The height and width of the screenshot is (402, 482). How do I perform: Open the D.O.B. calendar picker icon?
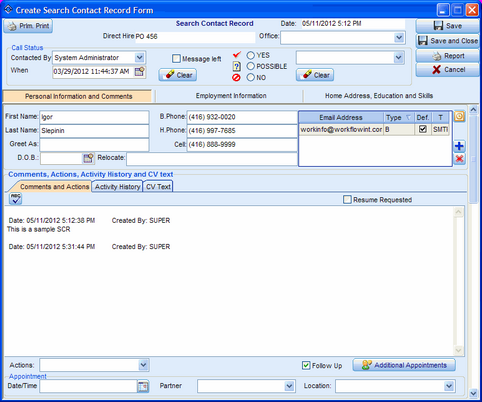(x=88, y=158)
